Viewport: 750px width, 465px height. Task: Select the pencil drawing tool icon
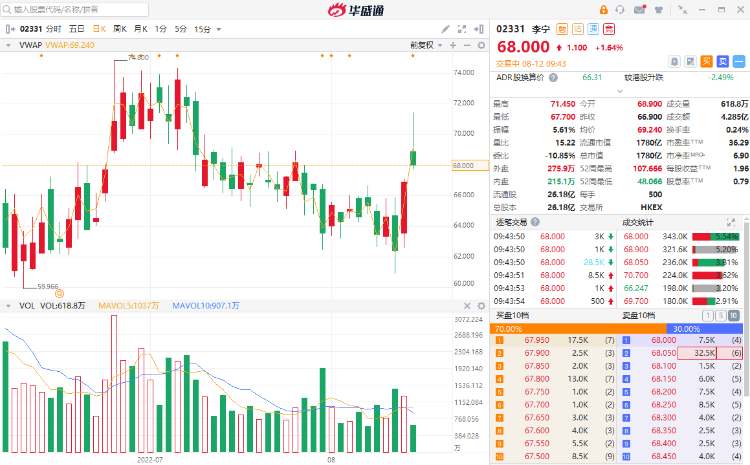[445, 29]
